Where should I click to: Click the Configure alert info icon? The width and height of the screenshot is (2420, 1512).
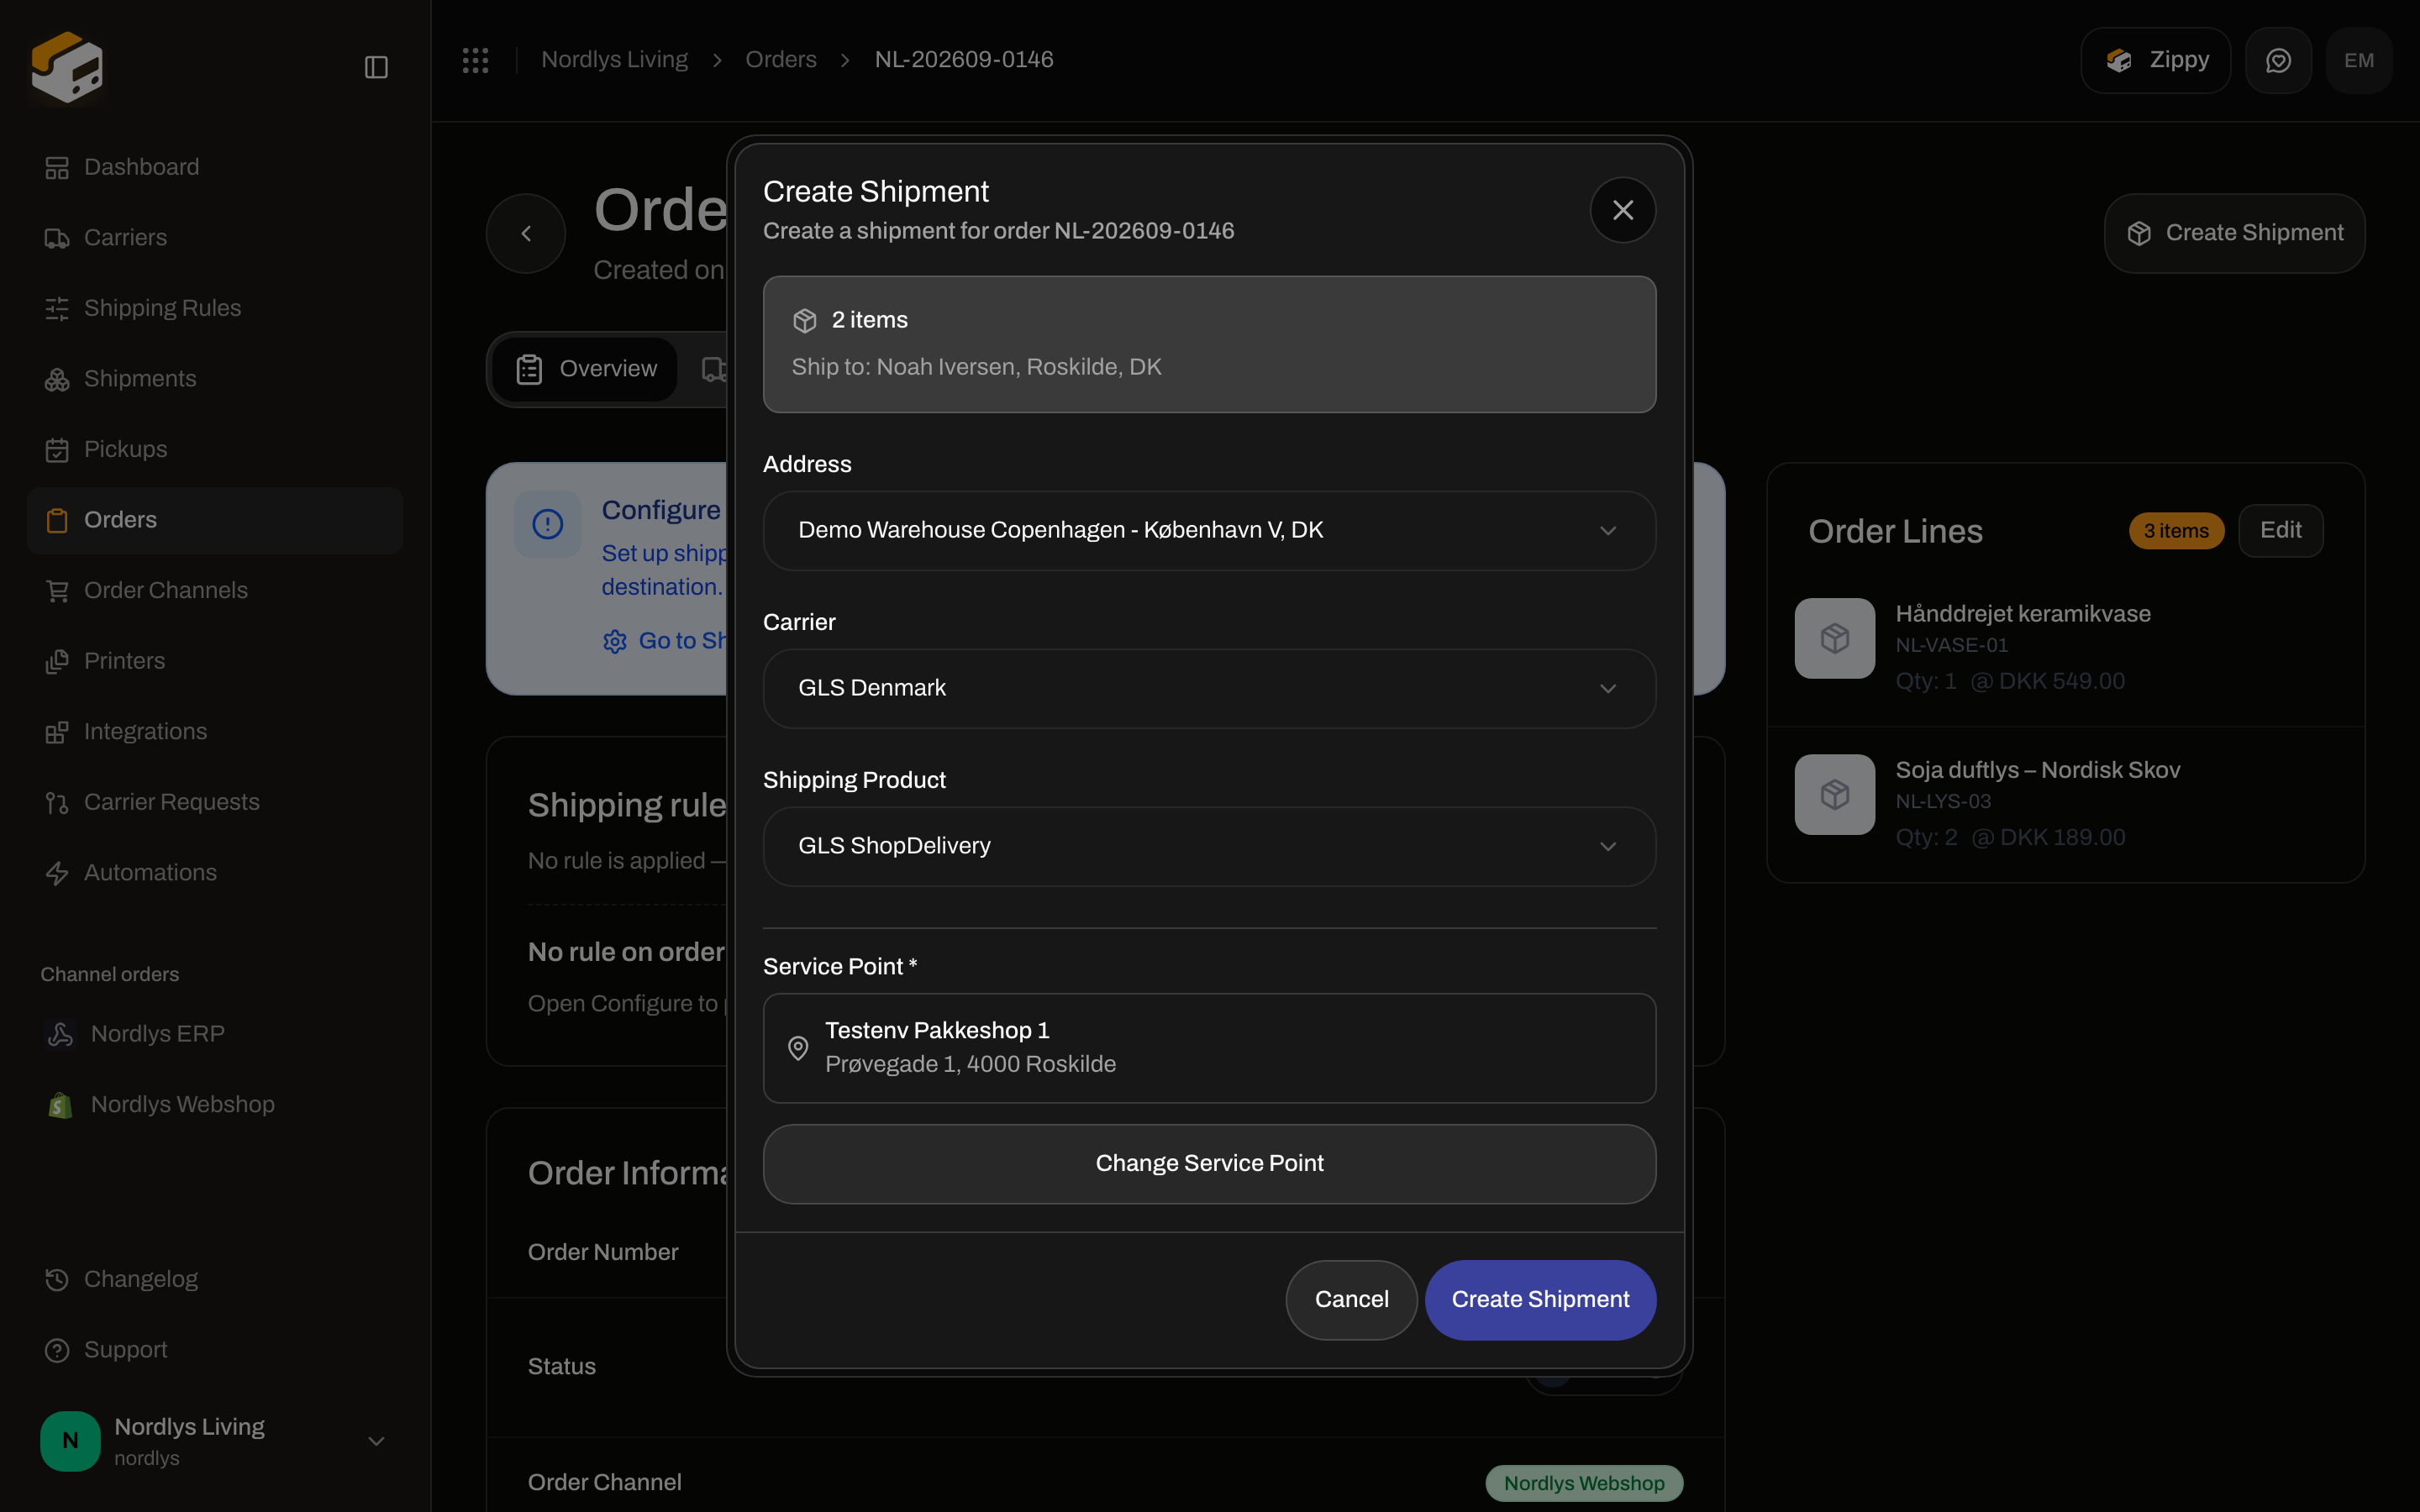(547, 524)
